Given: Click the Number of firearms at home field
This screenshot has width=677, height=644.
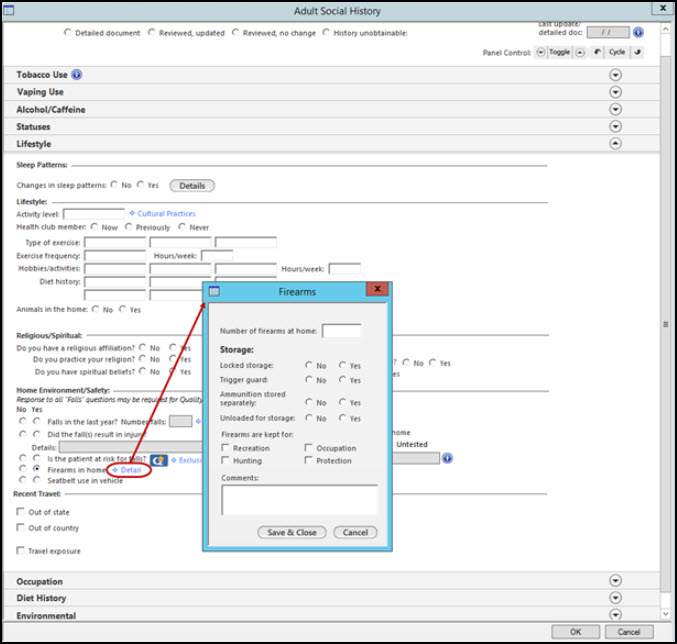Looking at the screenshot, I should [x=342, y=331].
